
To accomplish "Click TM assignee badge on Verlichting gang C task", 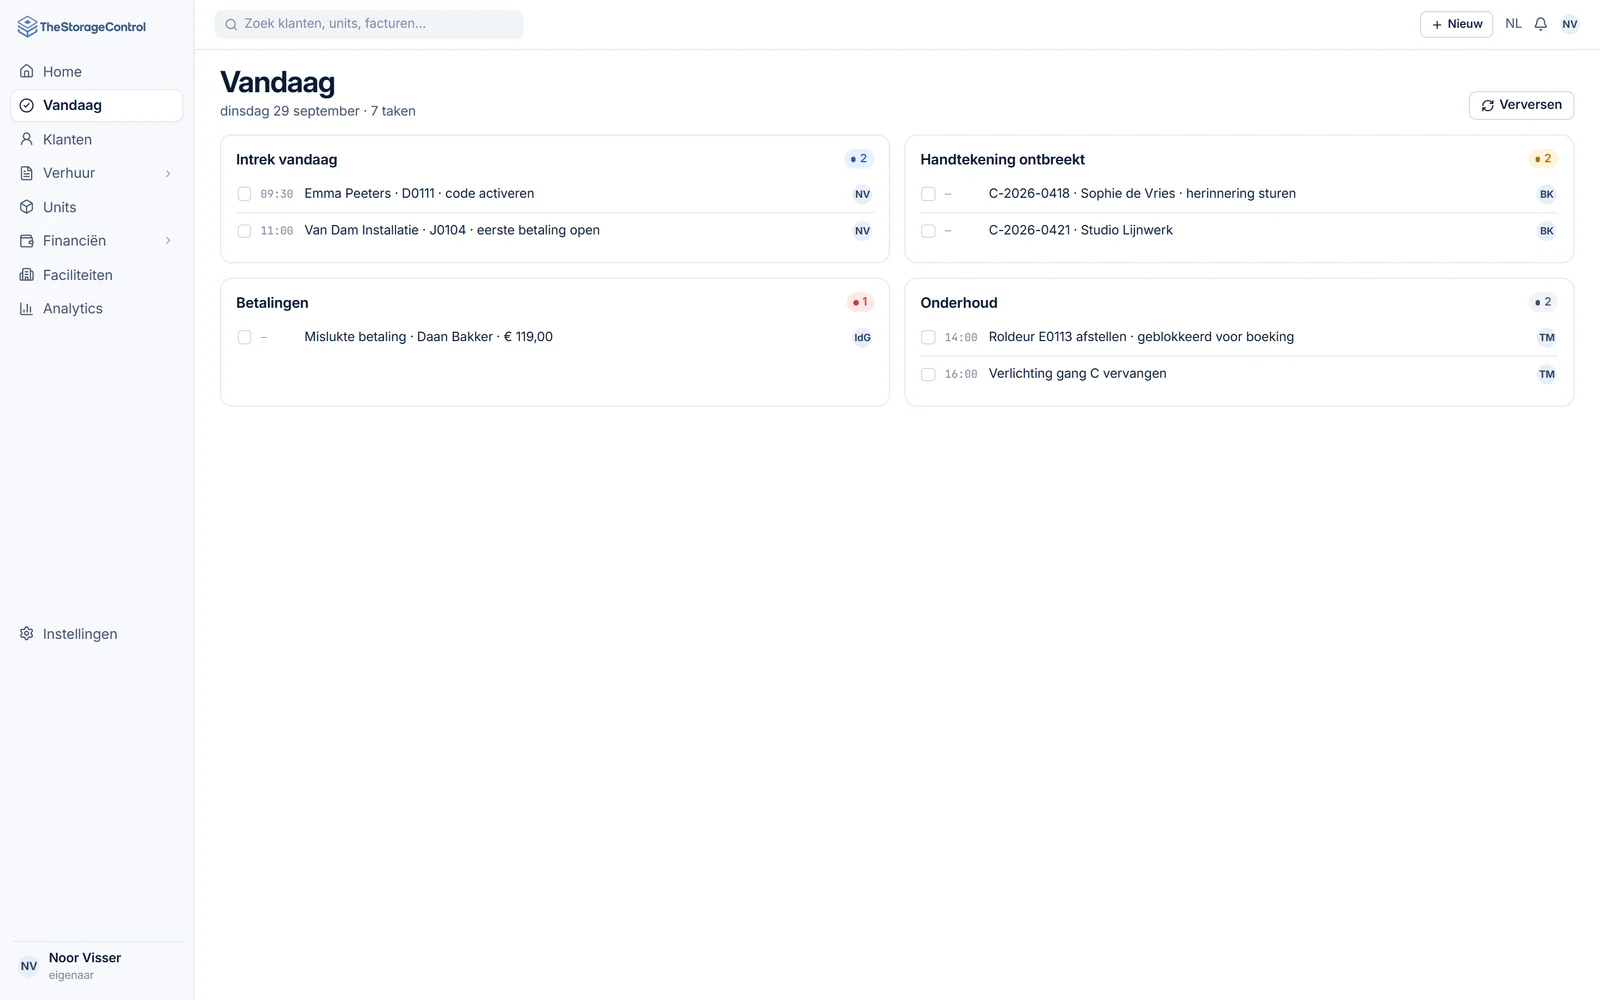I will pos(1547,375).
